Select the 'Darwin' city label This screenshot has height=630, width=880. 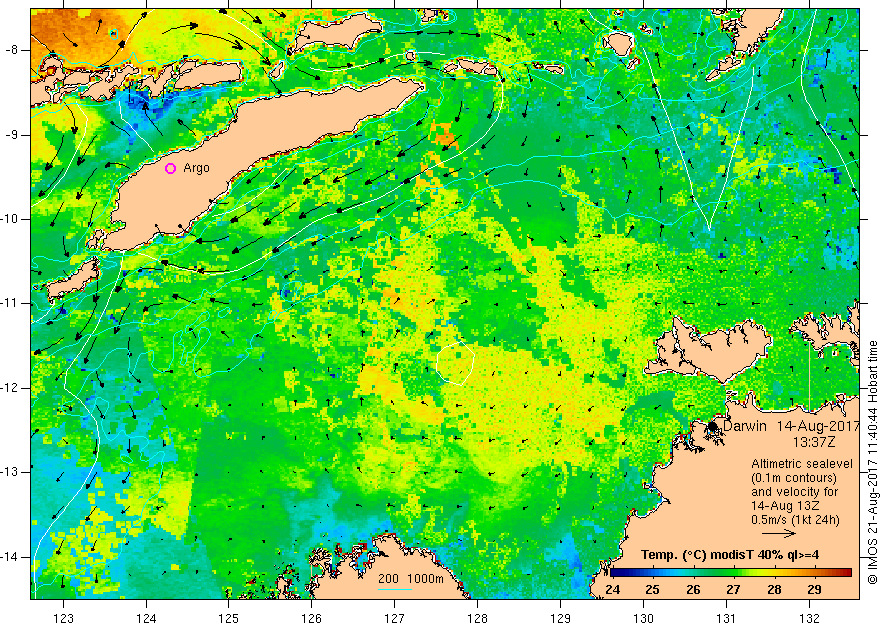tap(745, 426)
